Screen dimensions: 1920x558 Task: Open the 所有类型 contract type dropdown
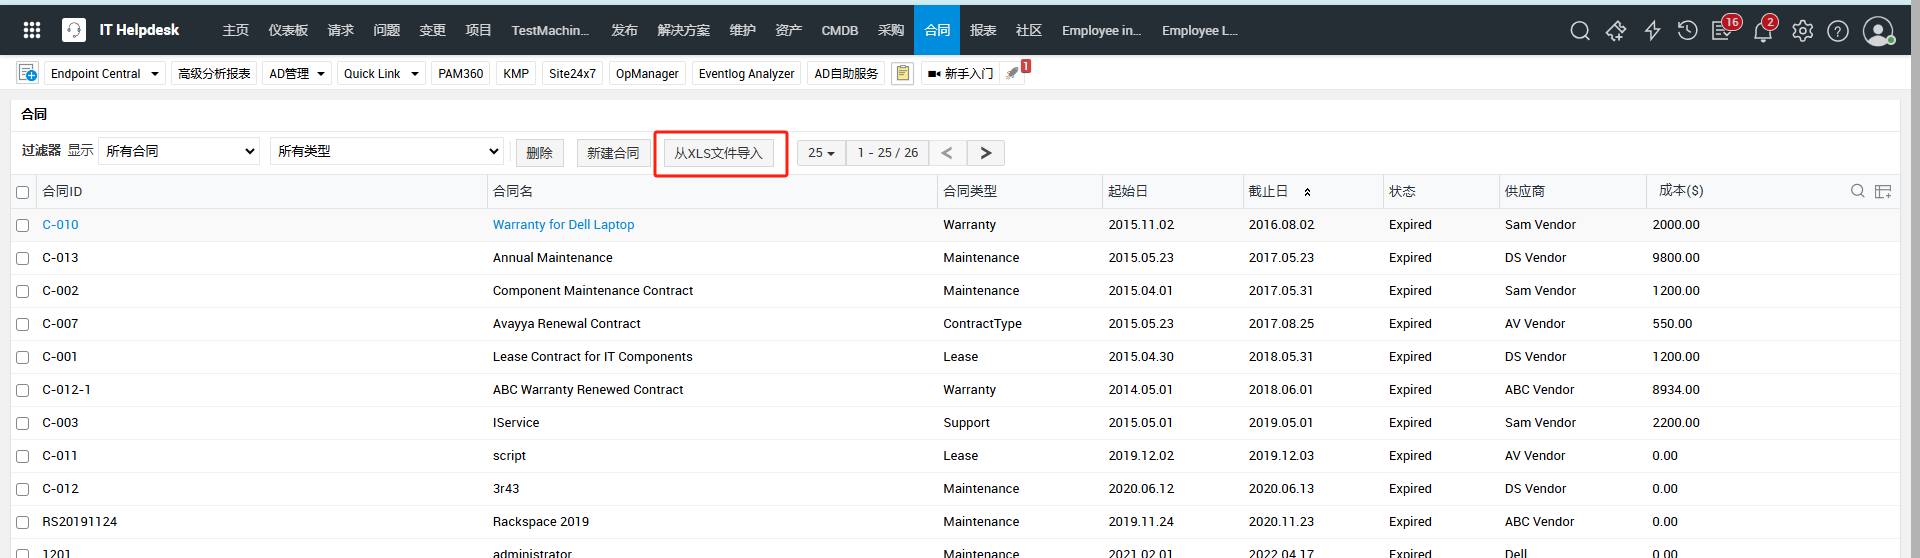coord(387,151)
